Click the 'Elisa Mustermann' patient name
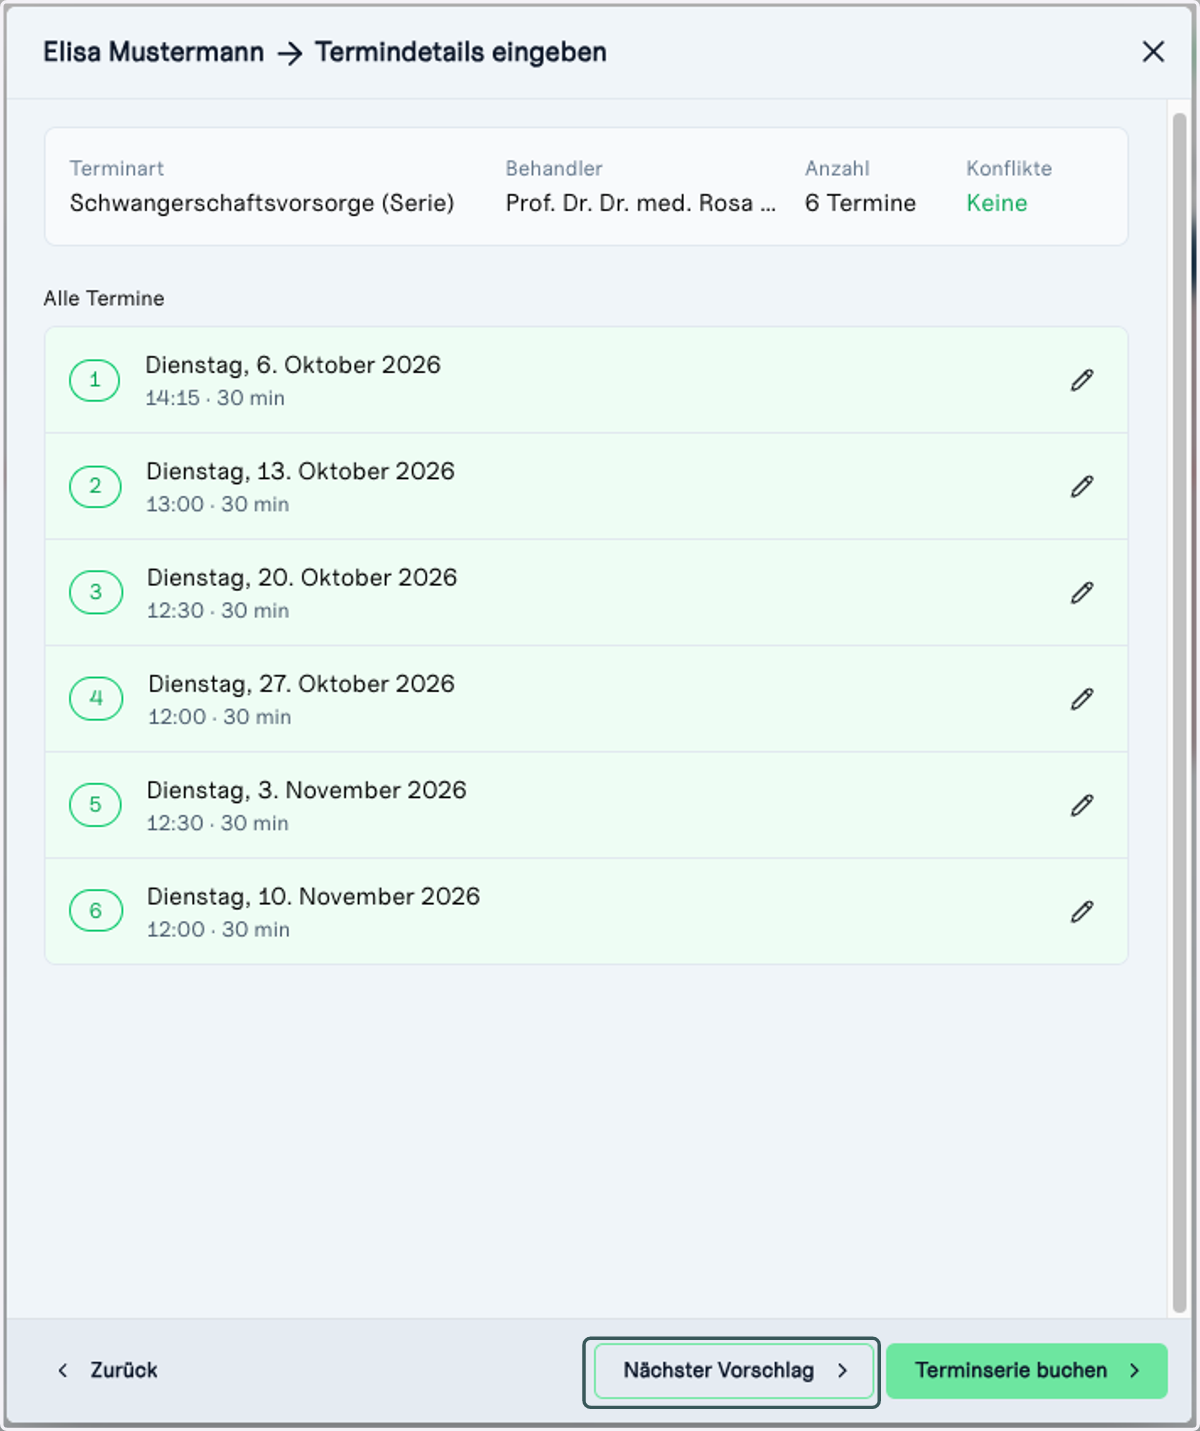Screen dimensions: 1200x1431 tap(154, 52)
